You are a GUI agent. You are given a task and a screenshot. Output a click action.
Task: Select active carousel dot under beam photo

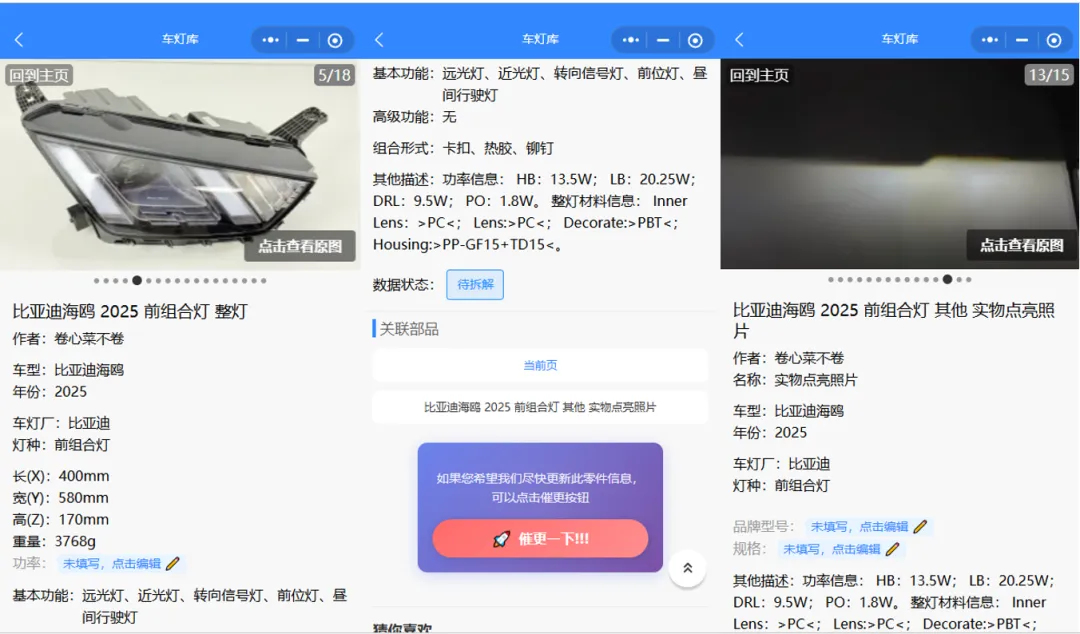[x=948, y=279]
